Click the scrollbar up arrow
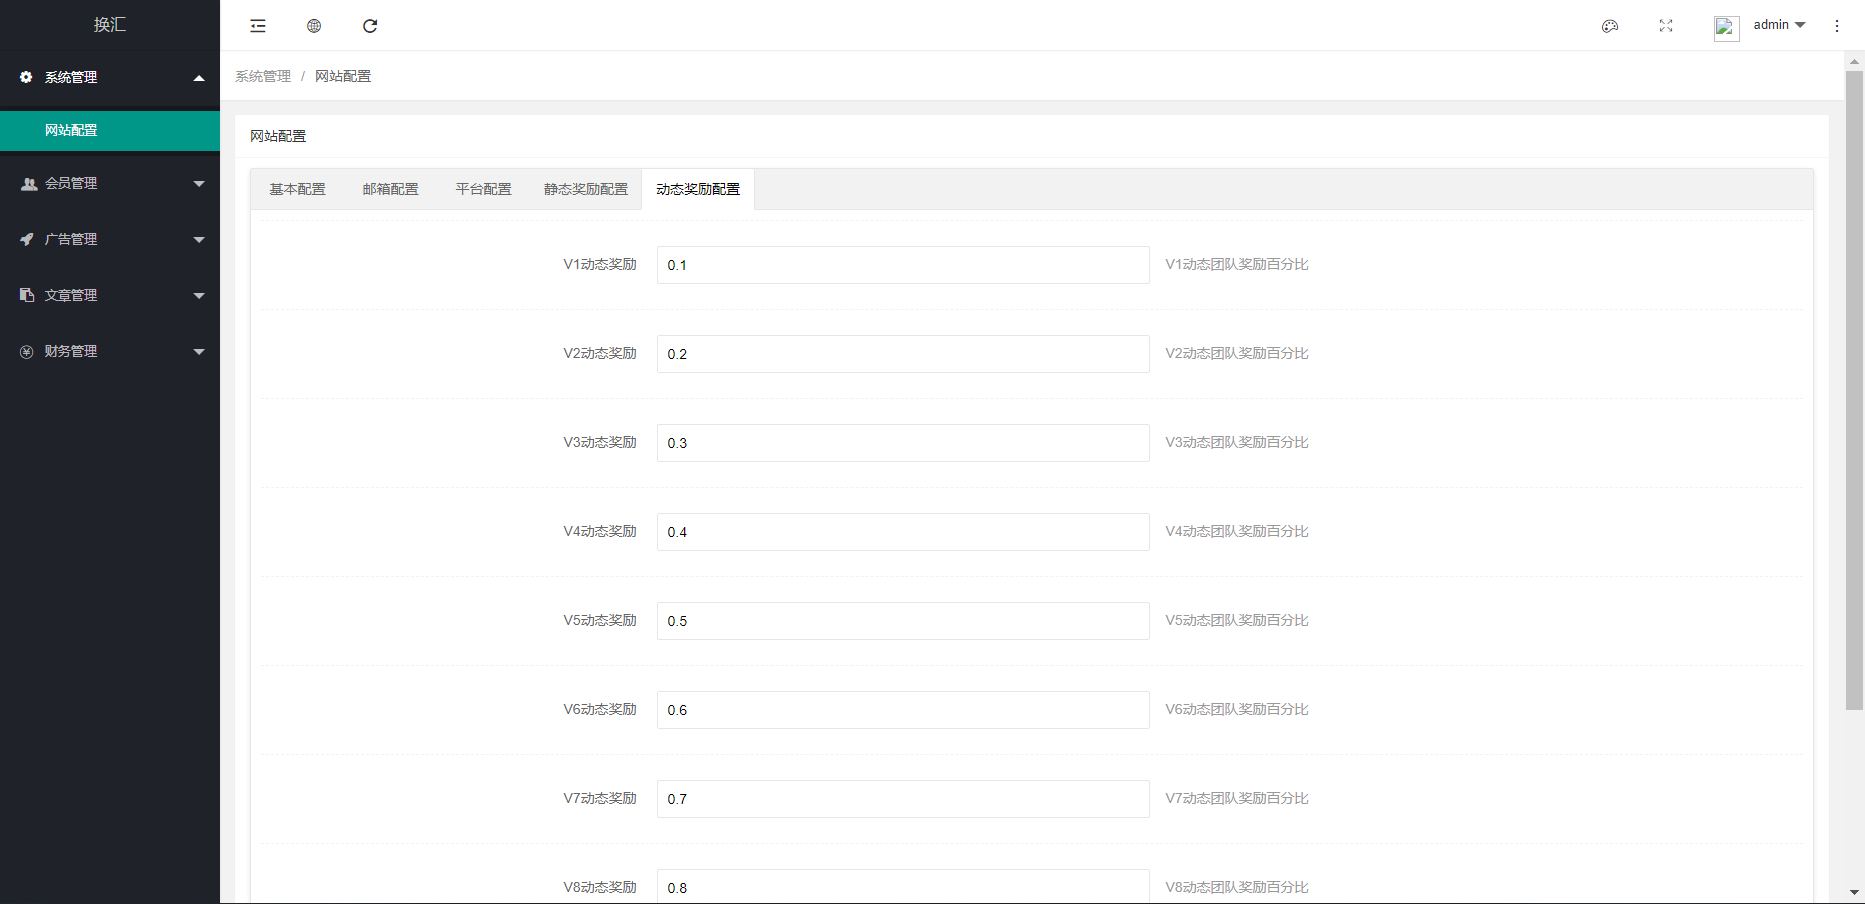1865x904 pixels. [1854, 61]
